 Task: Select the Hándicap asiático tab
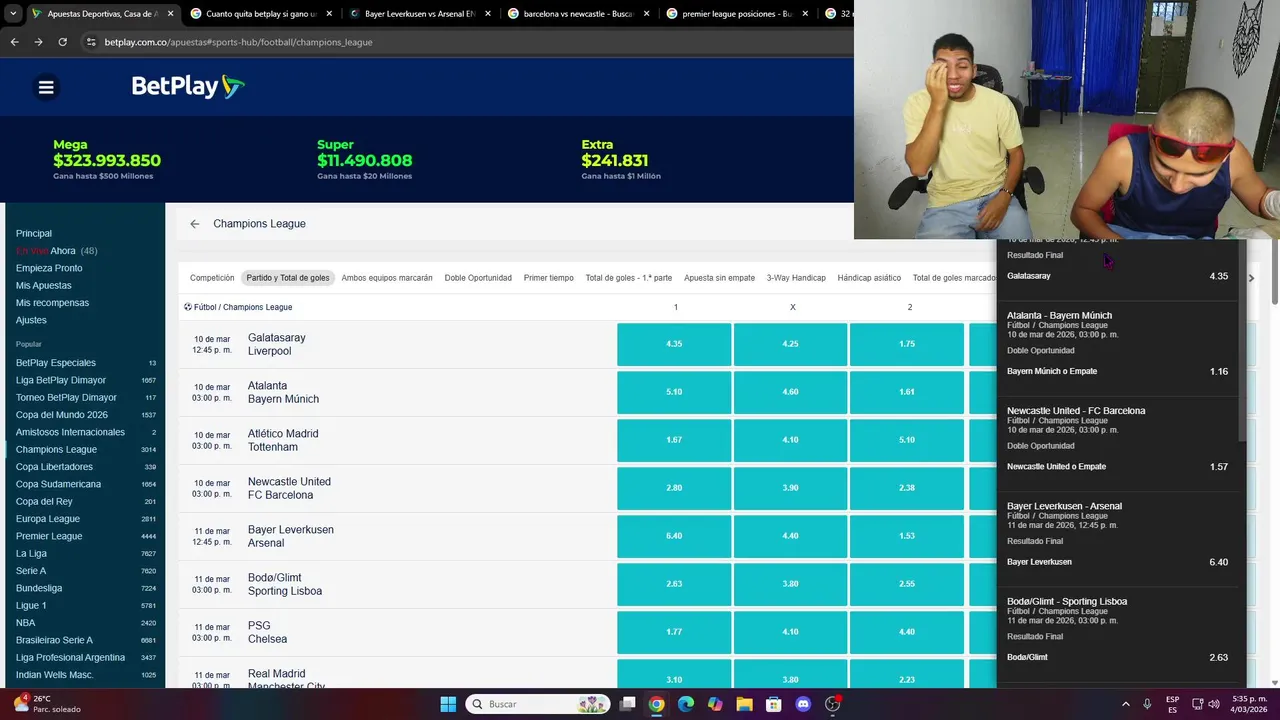[869, 278]
